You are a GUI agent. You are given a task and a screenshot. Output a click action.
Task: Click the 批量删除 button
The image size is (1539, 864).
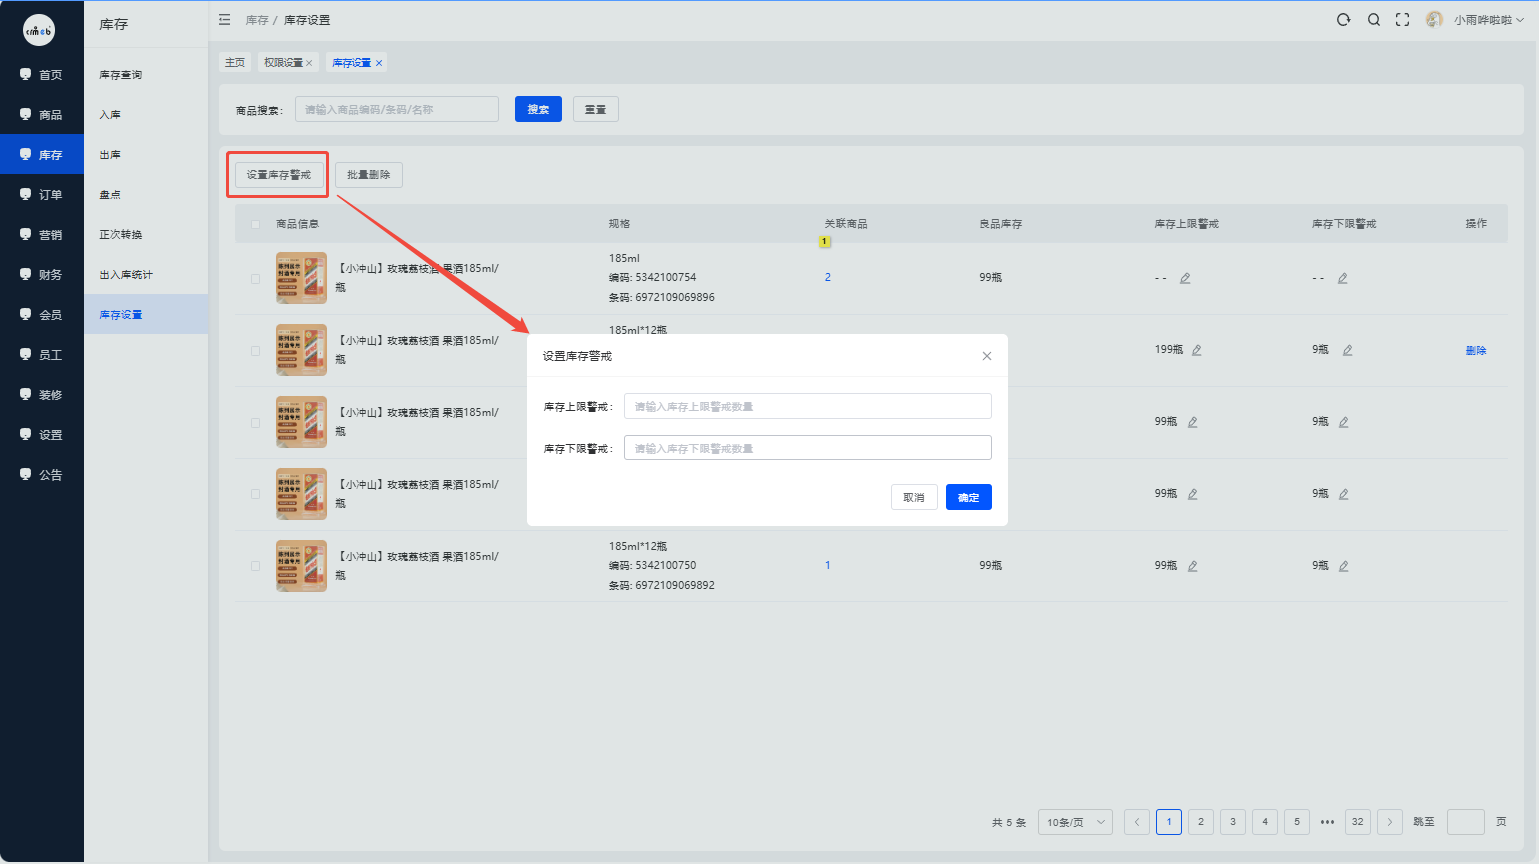(x=369, y=175)
